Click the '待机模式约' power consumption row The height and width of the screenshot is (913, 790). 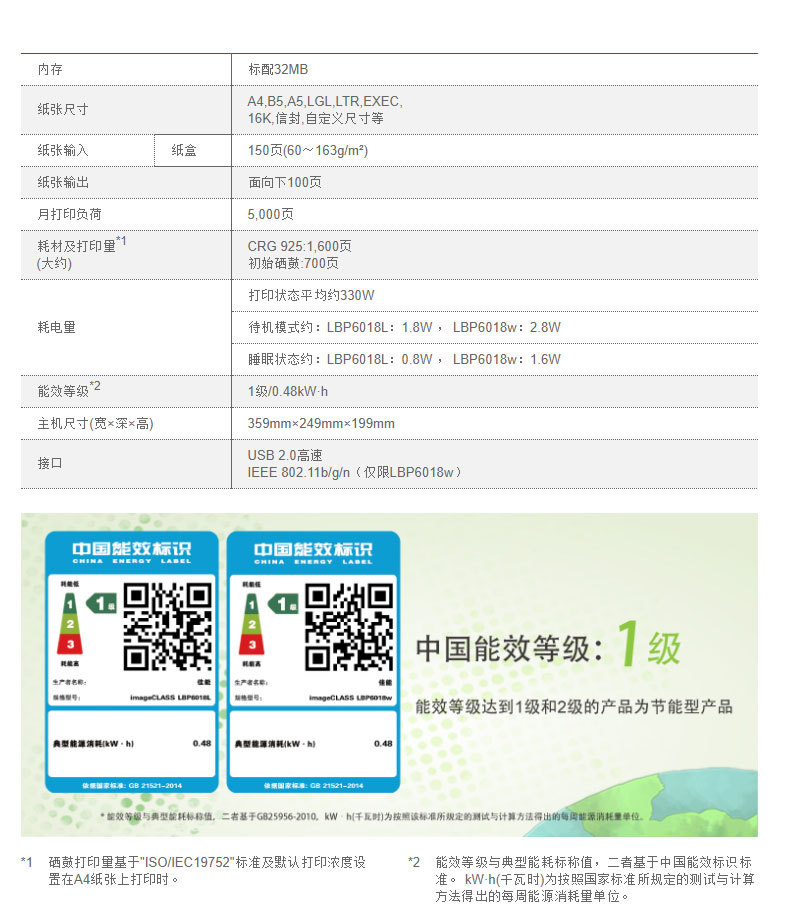tap(494, 327)
